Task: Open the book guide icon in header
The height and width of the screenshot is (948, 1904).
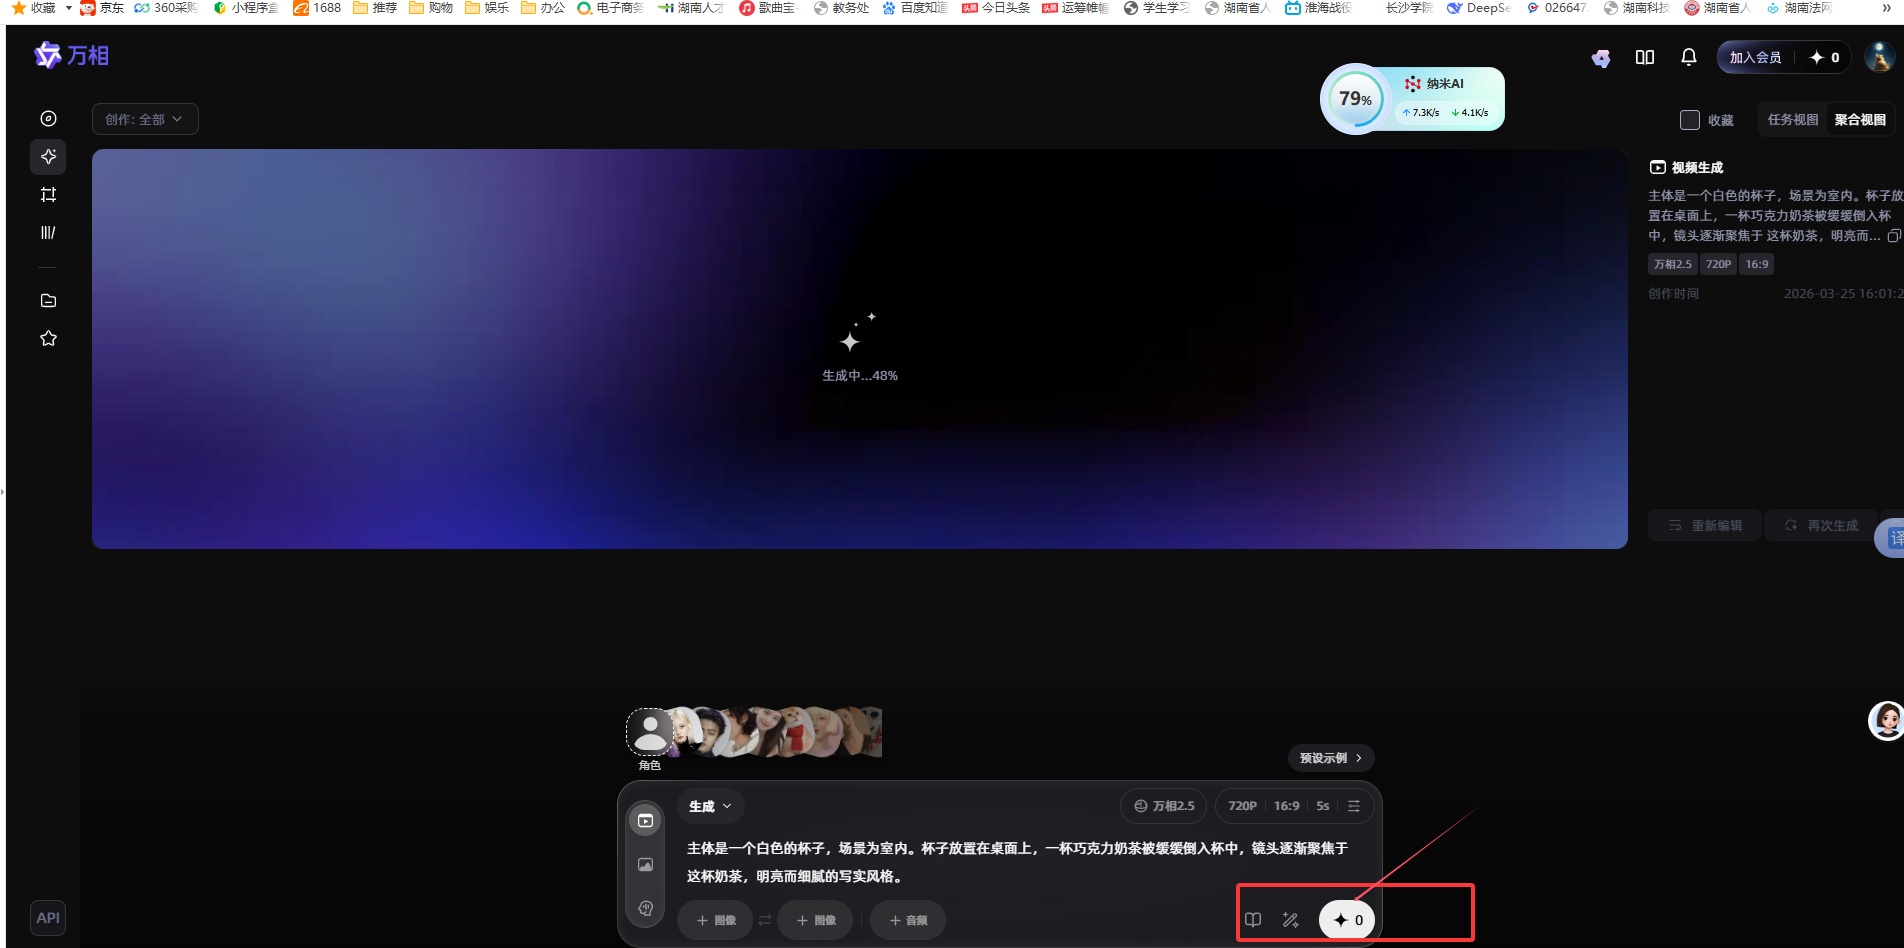Action: tap(1645, 57)
